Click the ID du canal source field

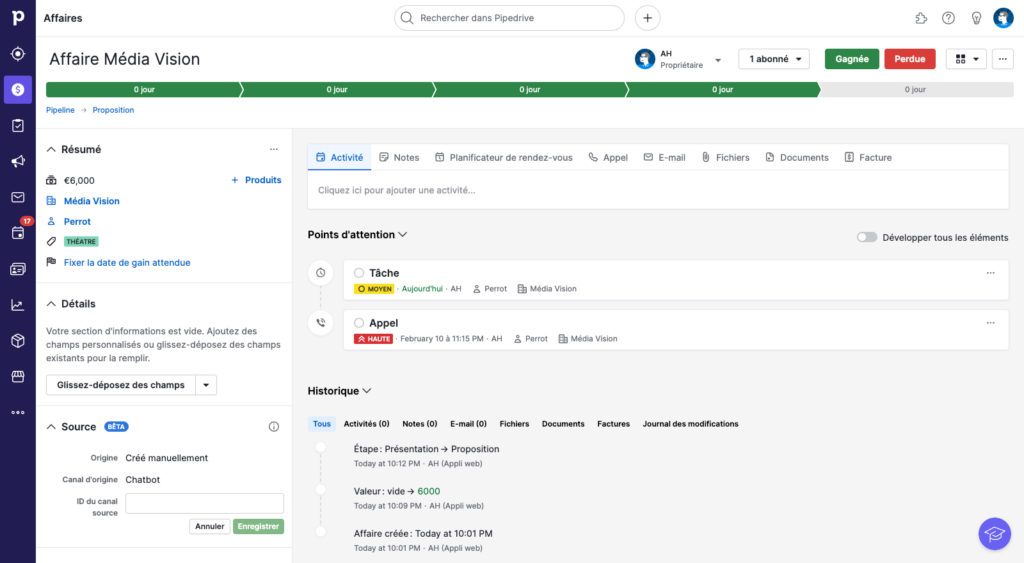pos(204,503)
